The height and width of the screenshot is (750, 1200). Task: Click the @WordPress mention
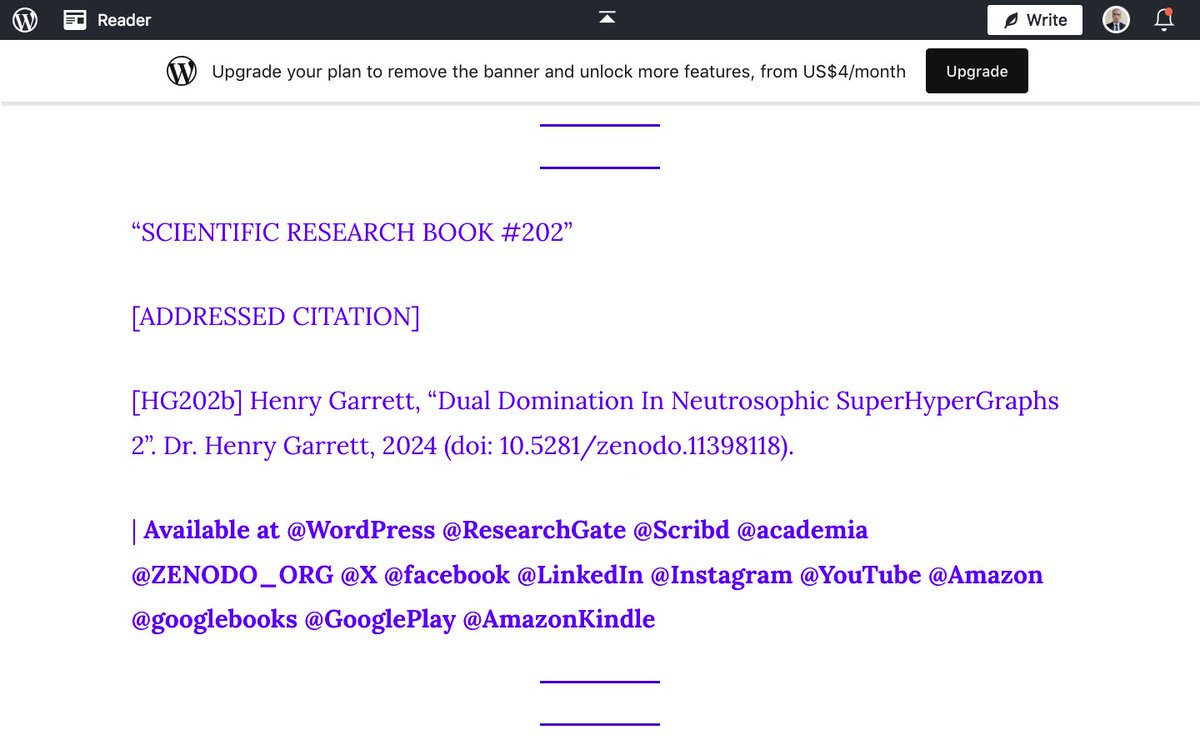361,530
